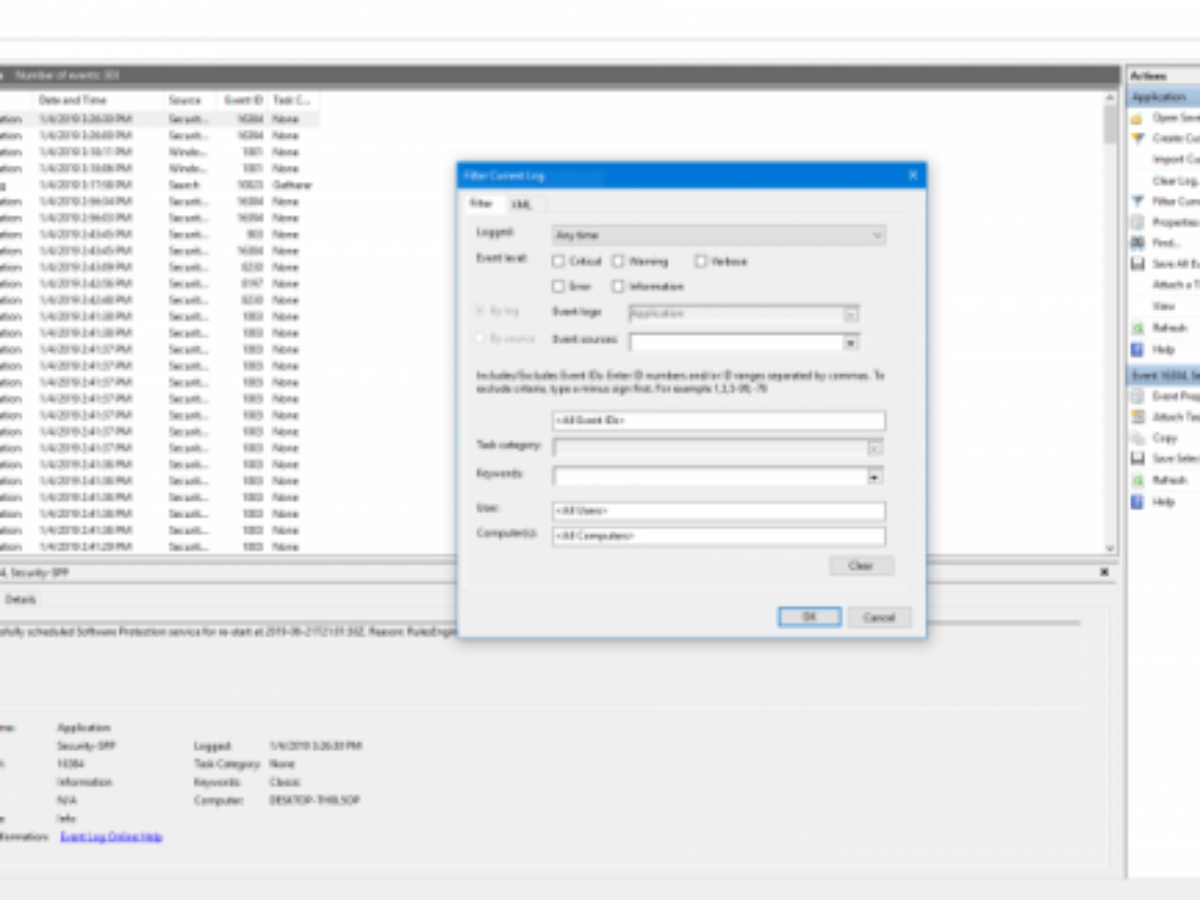Click Import Custom View in Actions pane
Viewport: 1200px width, 900px height.
[x=1175, y=159]
